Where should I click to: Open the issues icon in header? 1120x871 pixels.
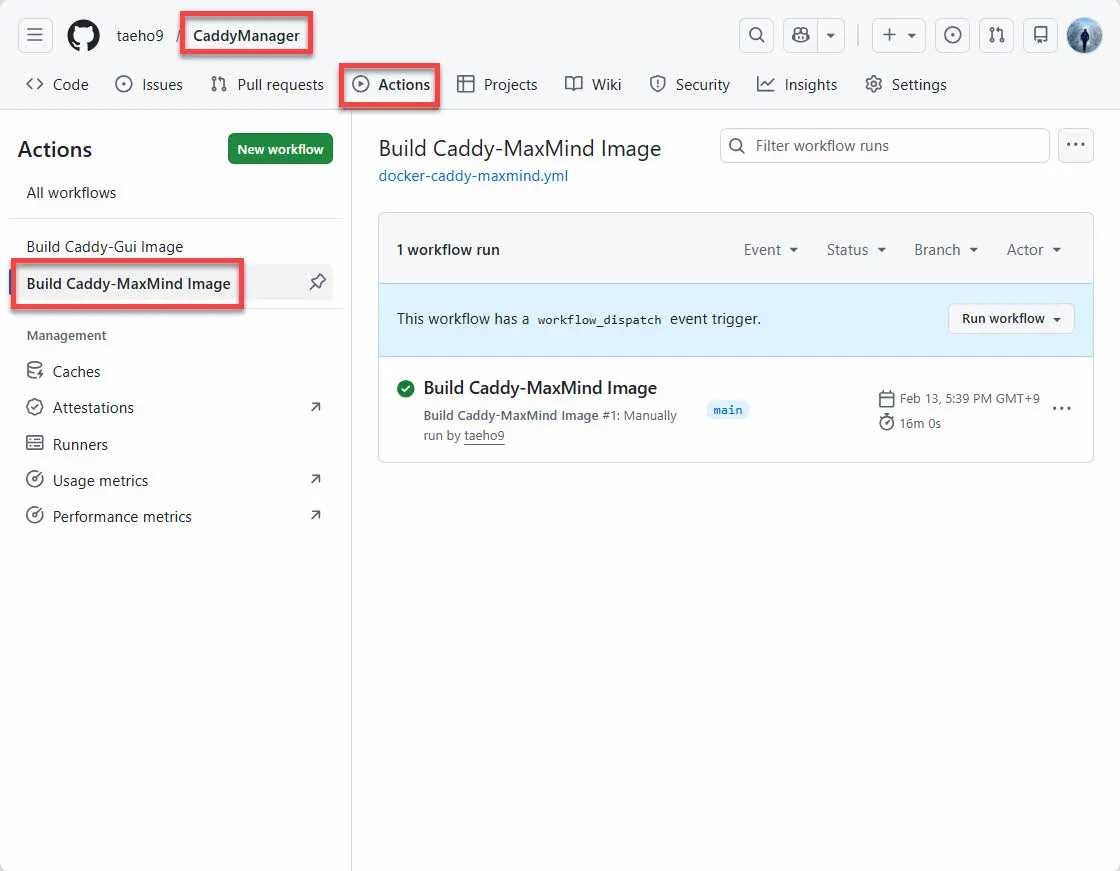[952, 35]
